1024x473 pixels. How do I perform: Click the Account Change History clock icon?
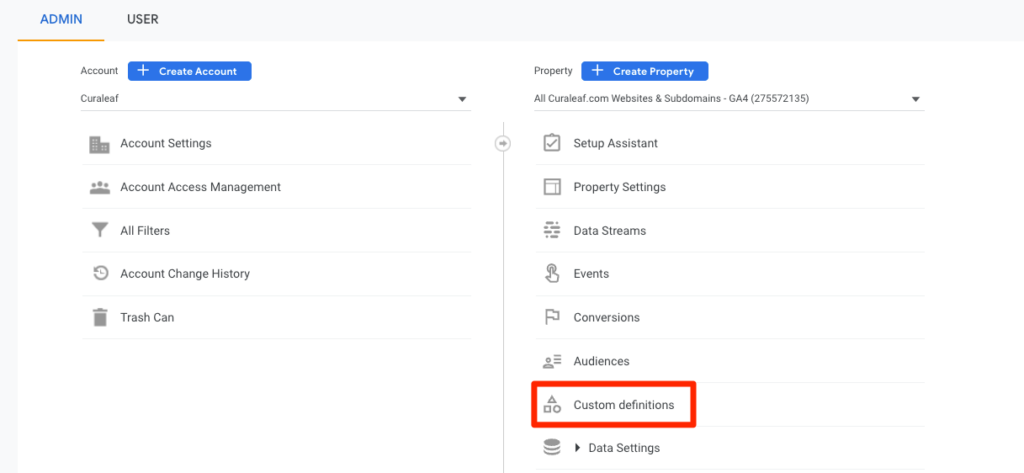tap(100, 274)
